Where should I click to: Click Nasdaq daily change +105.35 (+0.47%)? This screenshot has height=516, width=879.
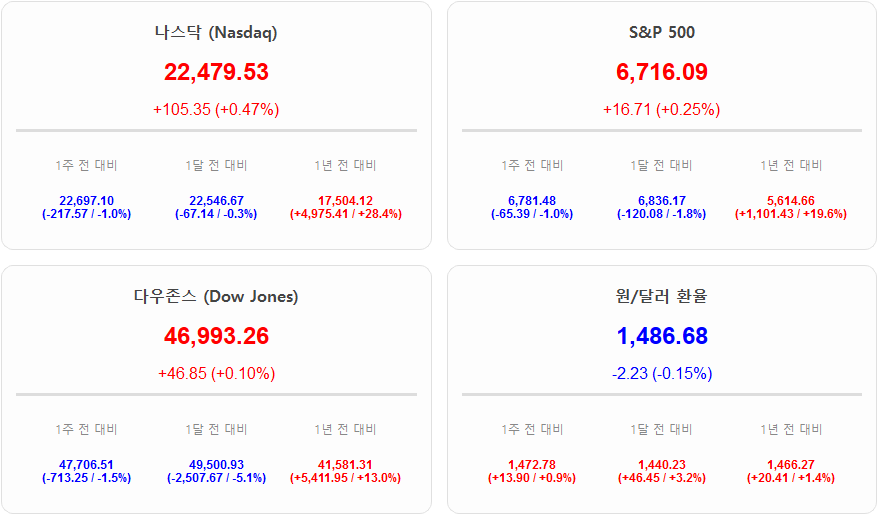[x=216, y=109]
